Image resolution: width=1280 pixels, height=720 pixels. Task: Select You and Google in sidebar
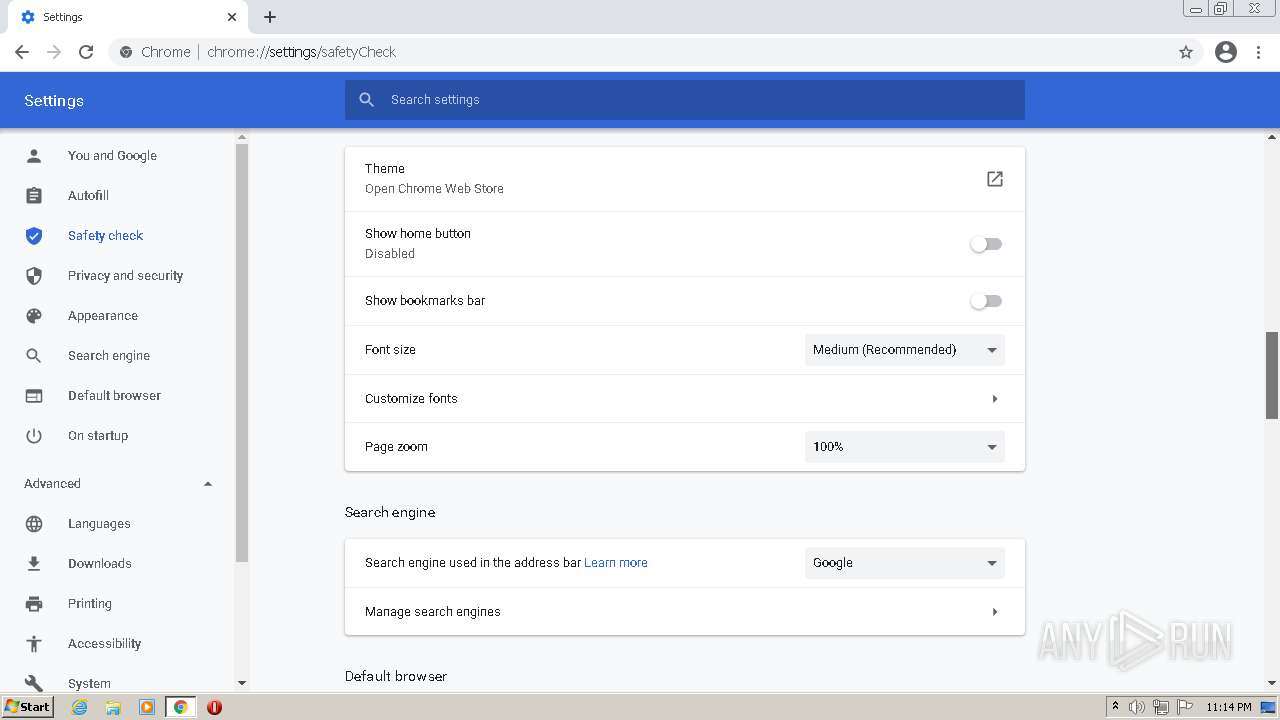pyautogui.click(x=112, y=156)
